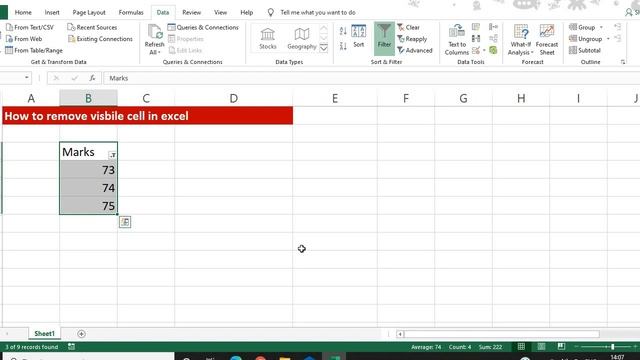The width and height of the screenshot is (640, 360).
Task: Select the cell containing 74
Action: point(88,188)
